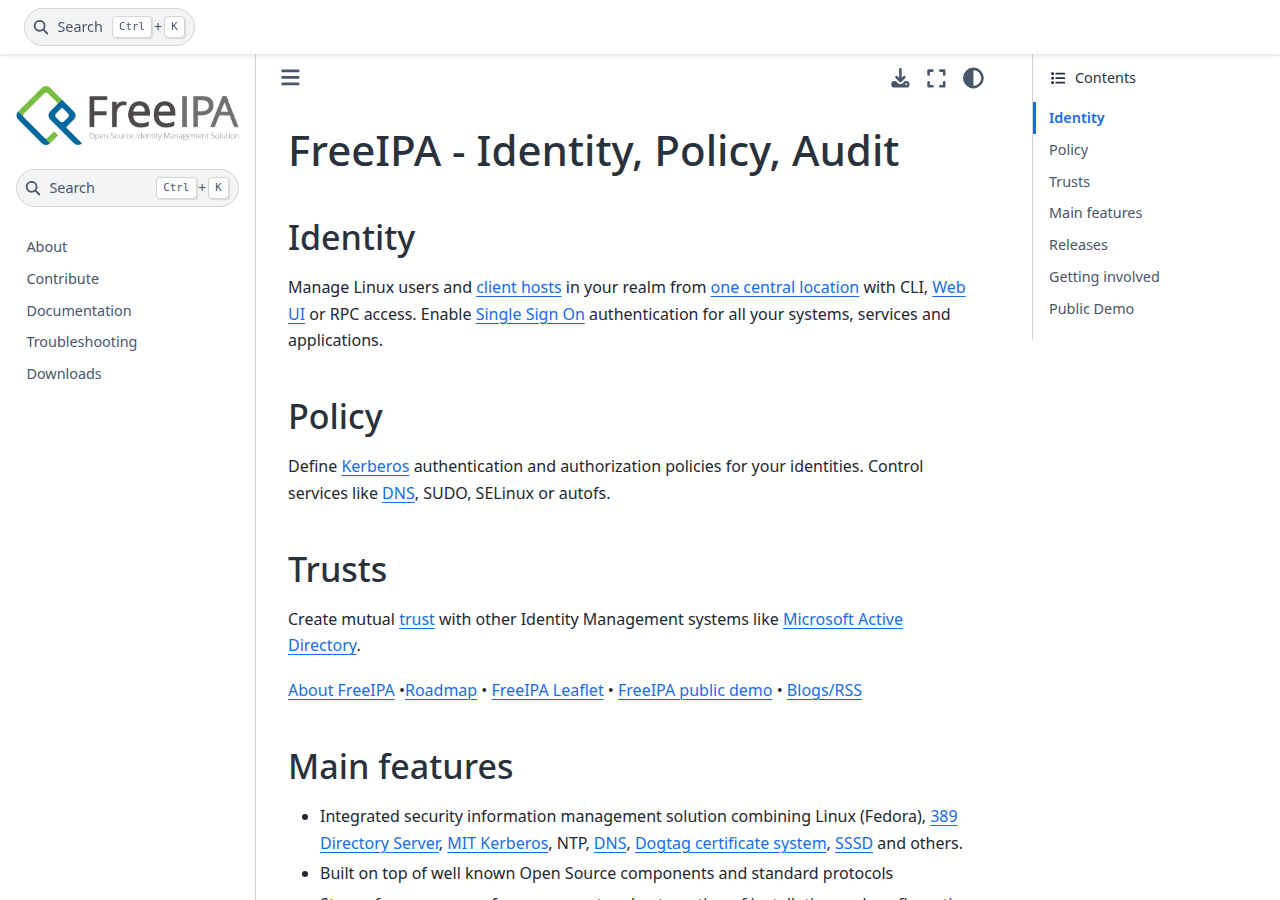Jump to Identity in Contents
Image resolution: width=1280 pixels, height=900 pixels.
(1076, 118)
